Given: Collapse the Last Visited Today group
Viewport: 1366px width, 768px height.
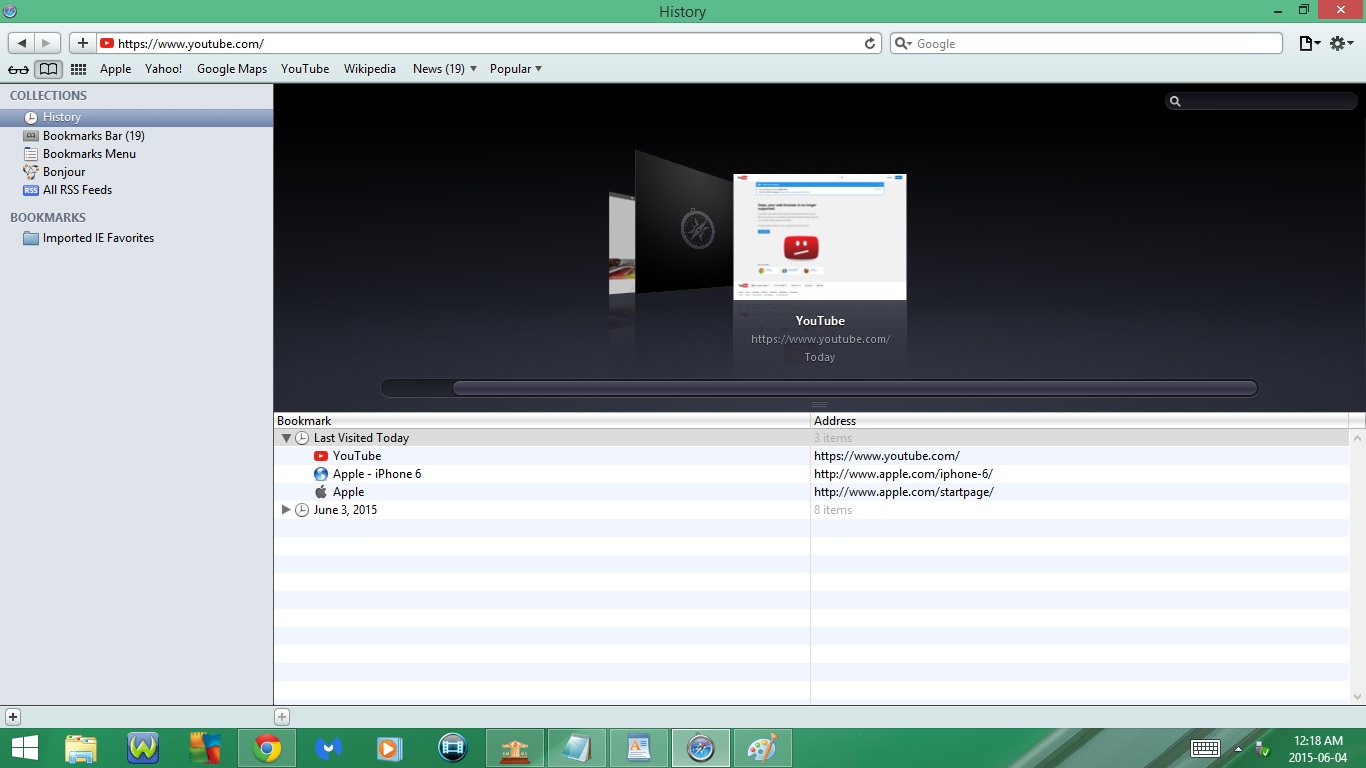Looking at the screenshot, I should 286,438.
